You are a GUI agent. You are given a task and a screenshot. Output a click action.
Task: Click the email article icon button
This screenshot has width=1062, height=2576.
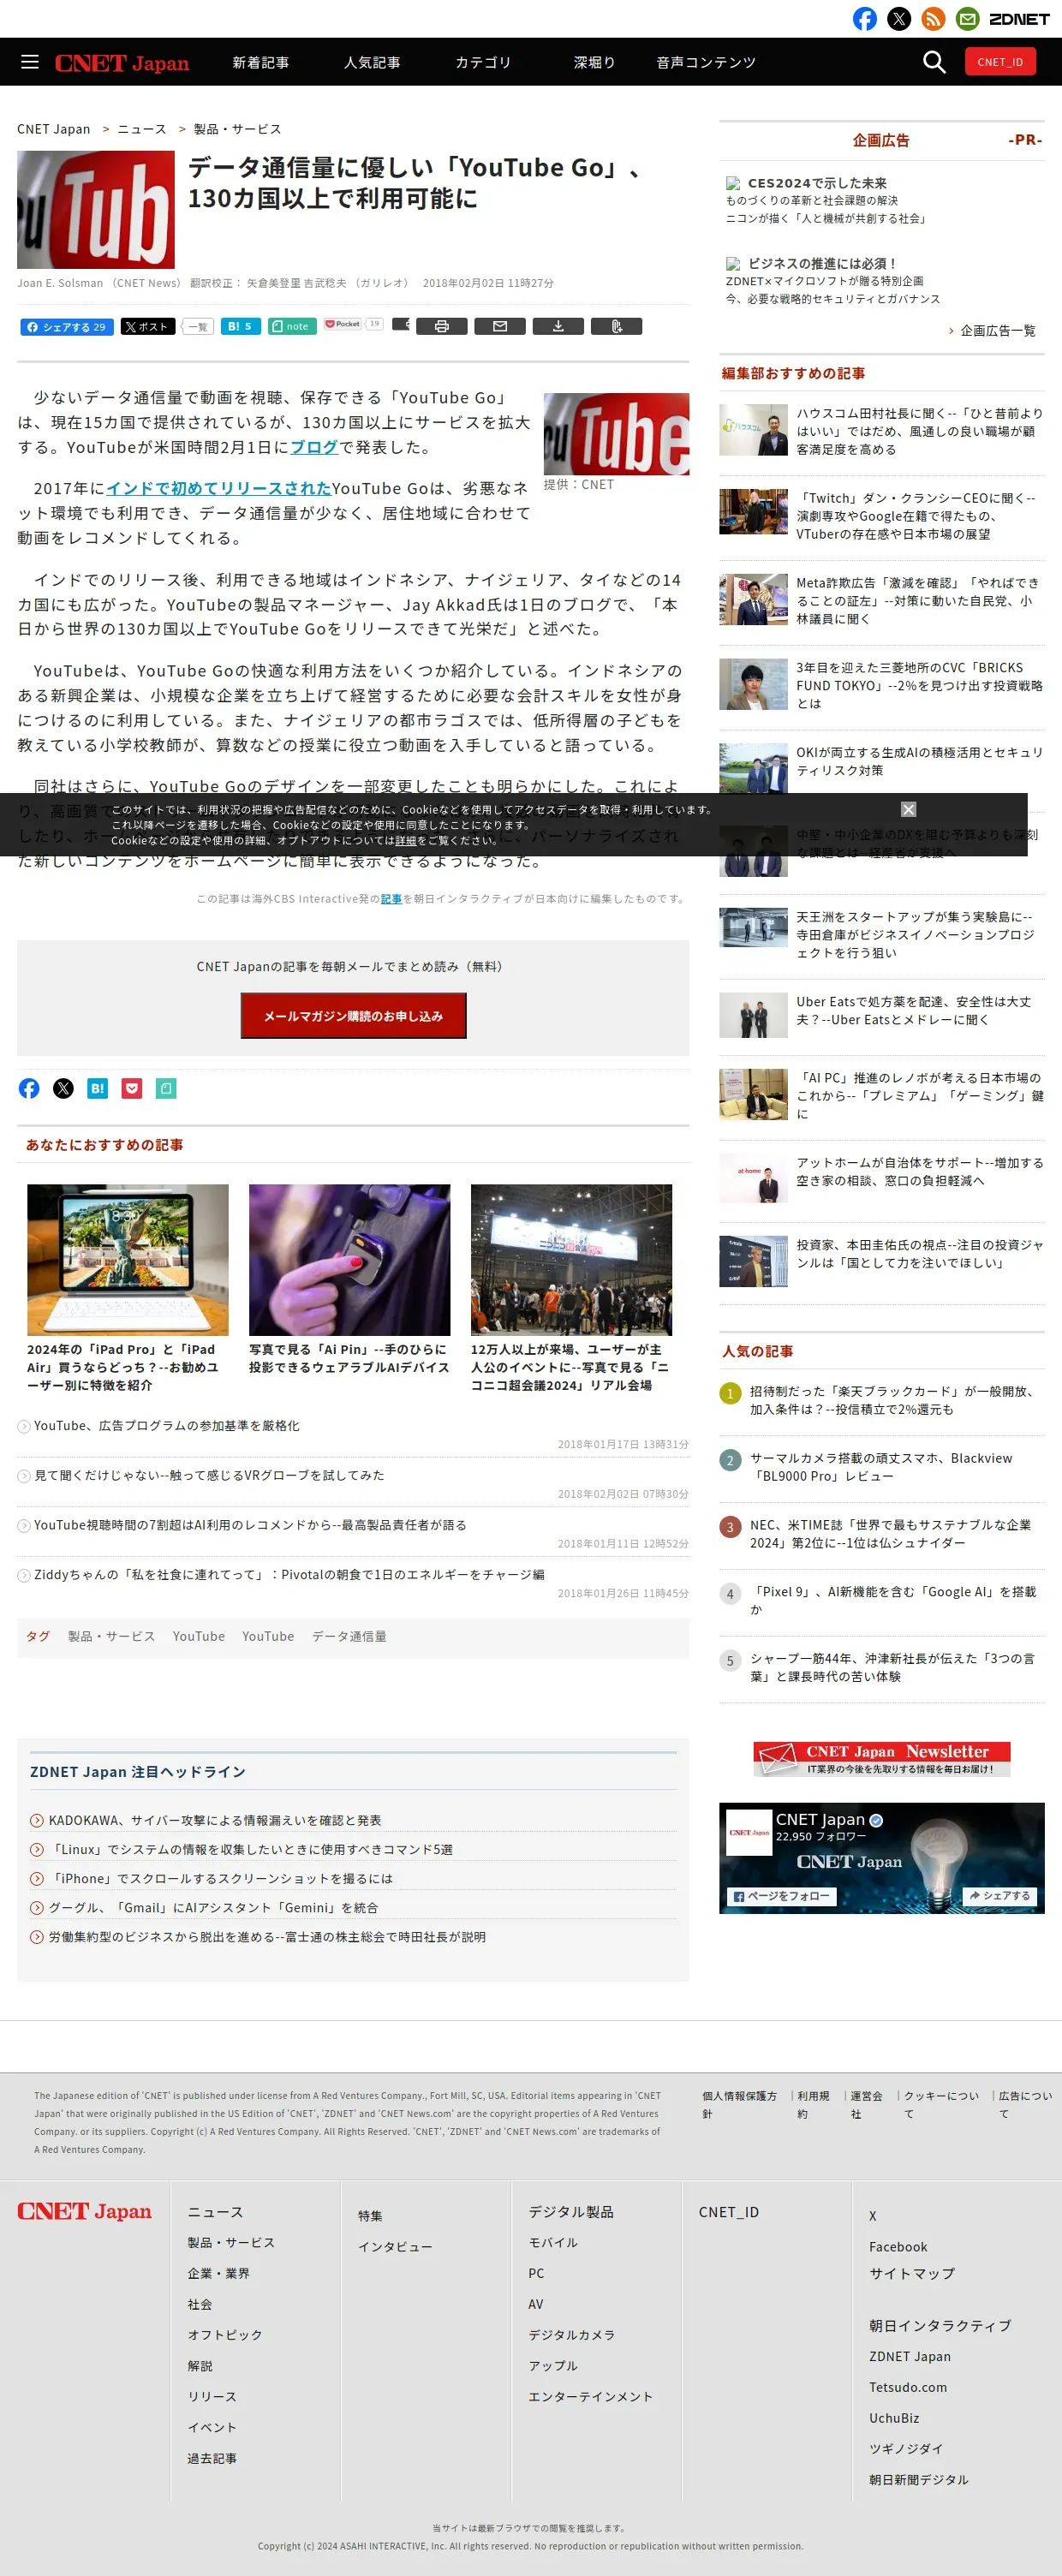(500, 326)
